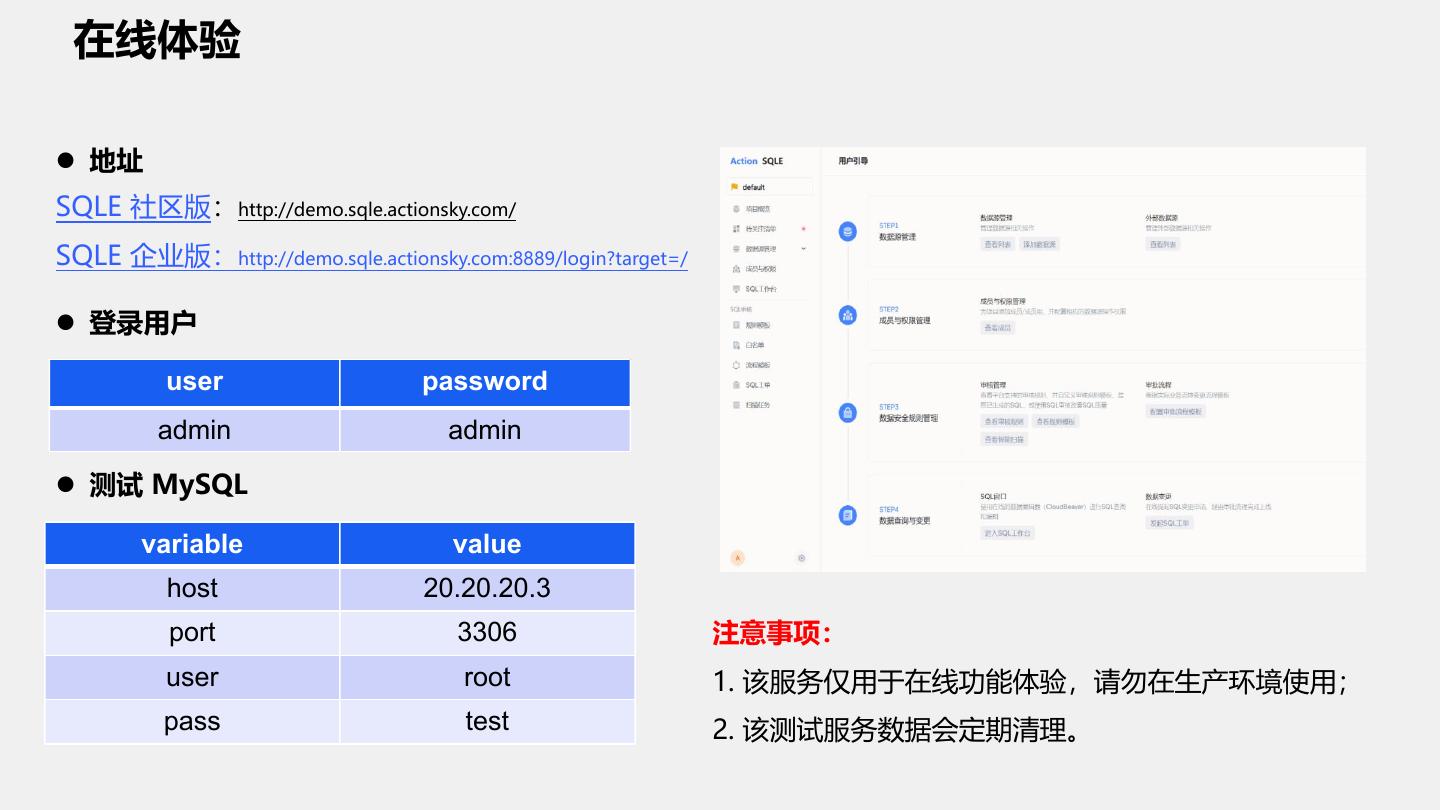Screen dimensions: 1440x810
Task: Expand the 数据源管理 sidebar chevron
Action: coord(803,248)
